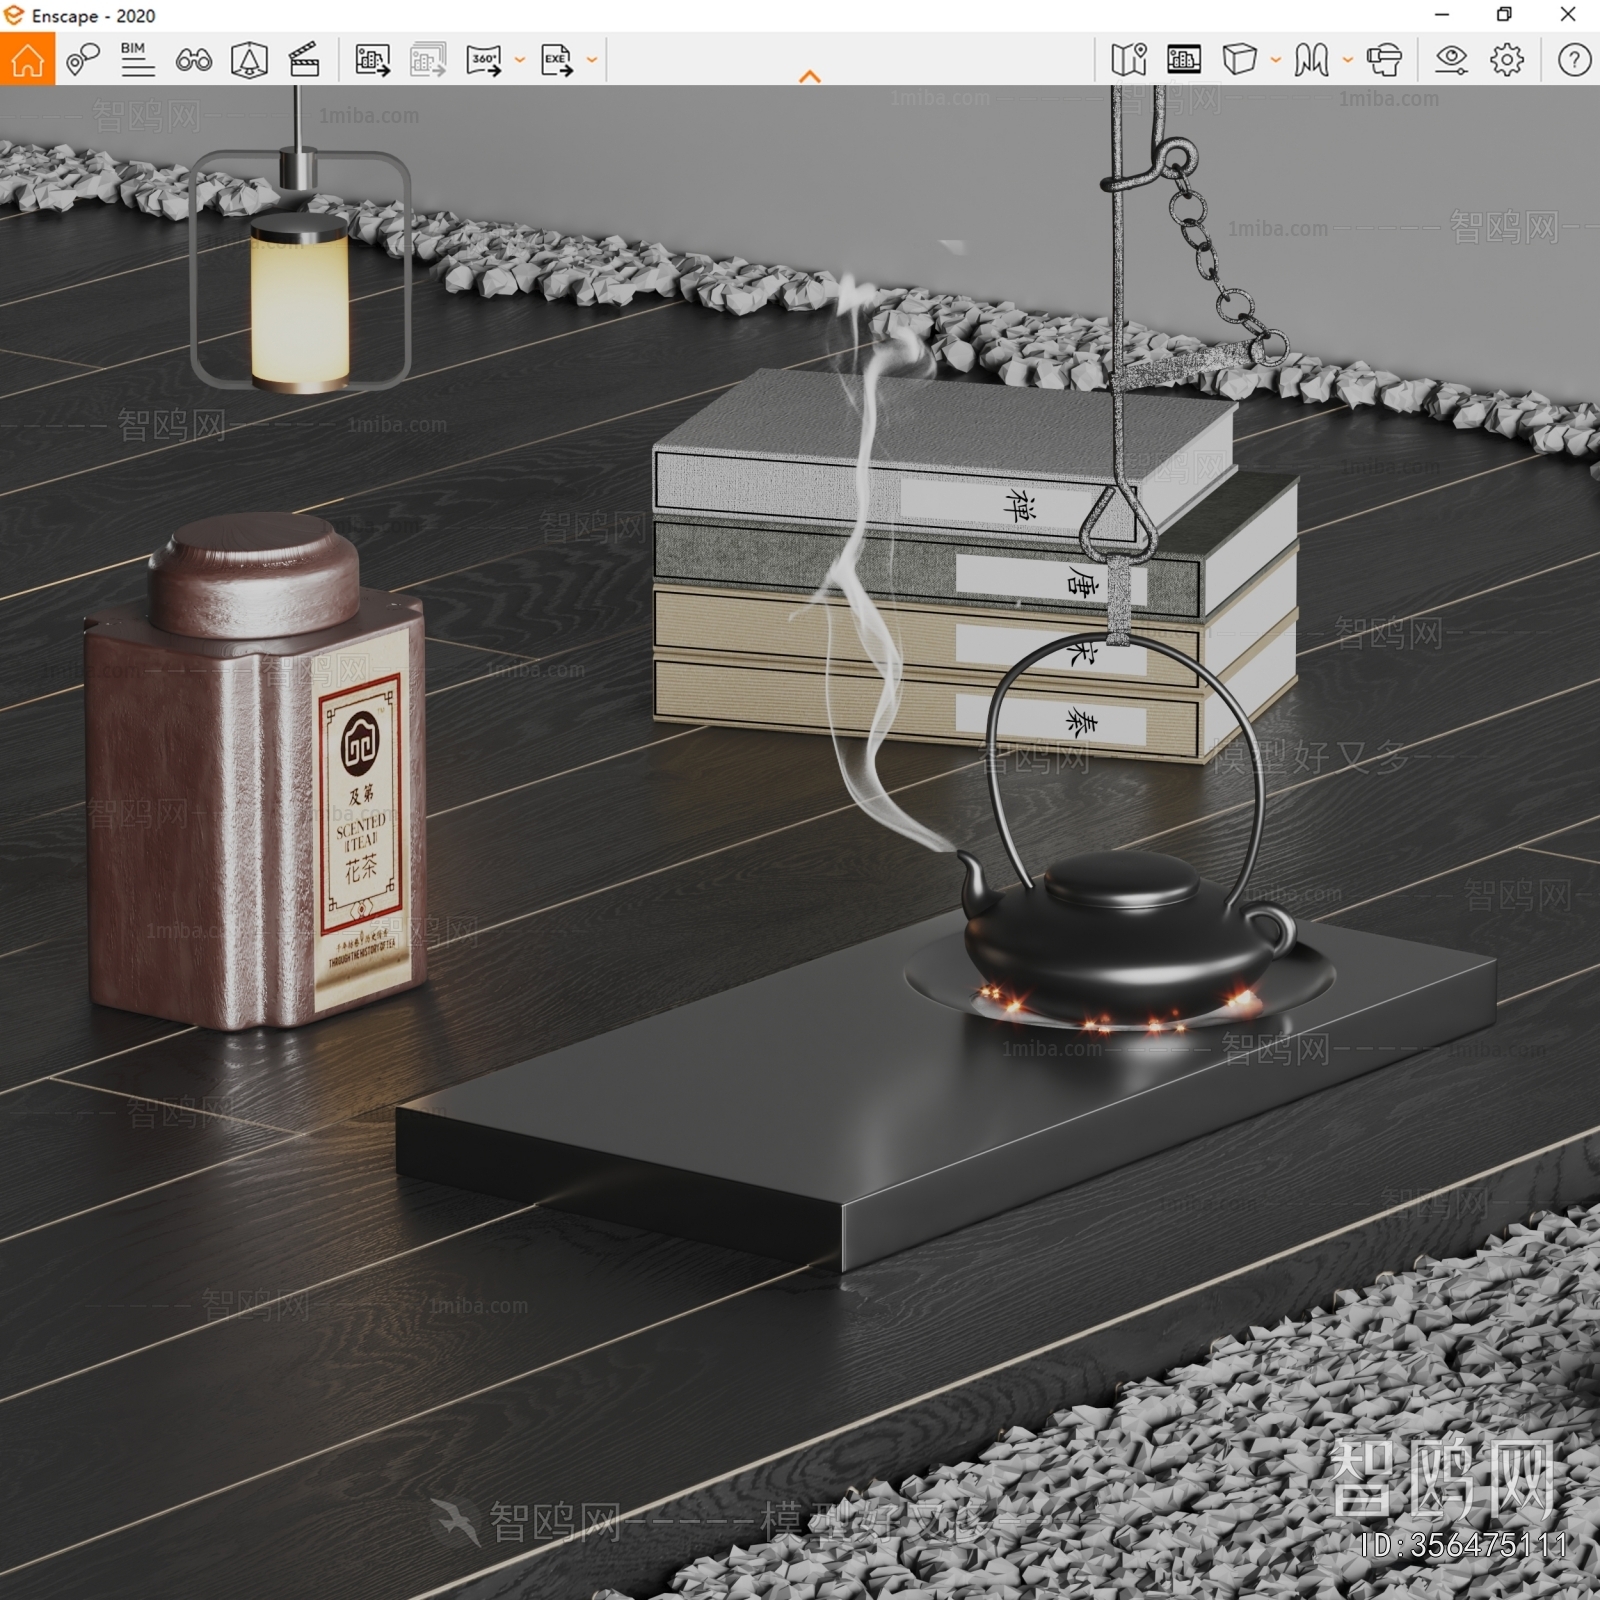
Task: Expand the navigation mode dropdown arrow
Action: click(1348, 60)
